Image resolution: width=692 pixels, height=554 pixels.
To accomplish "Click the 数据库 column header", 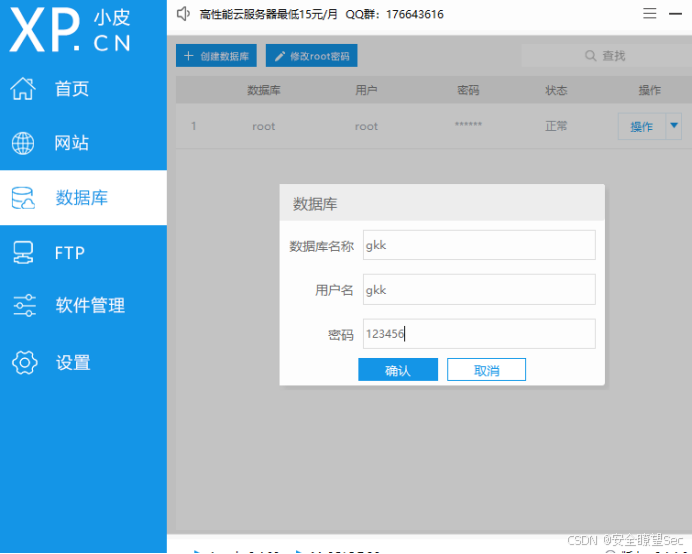I will [264, 90].
